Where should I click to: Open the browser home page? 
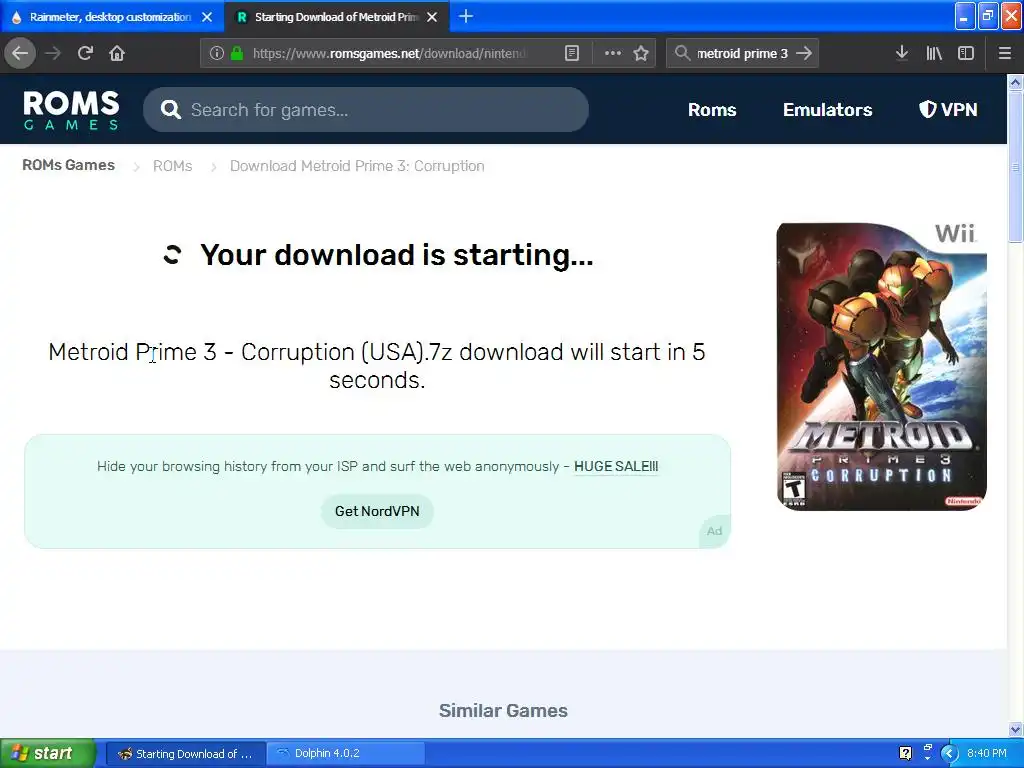[117, 54]
